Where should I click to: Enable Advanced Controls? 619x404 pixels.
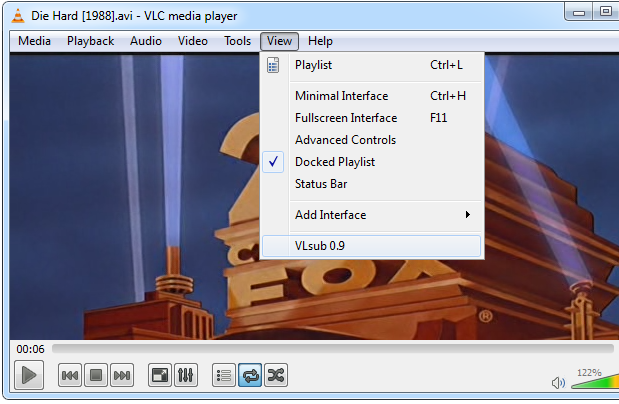point(371,140)
